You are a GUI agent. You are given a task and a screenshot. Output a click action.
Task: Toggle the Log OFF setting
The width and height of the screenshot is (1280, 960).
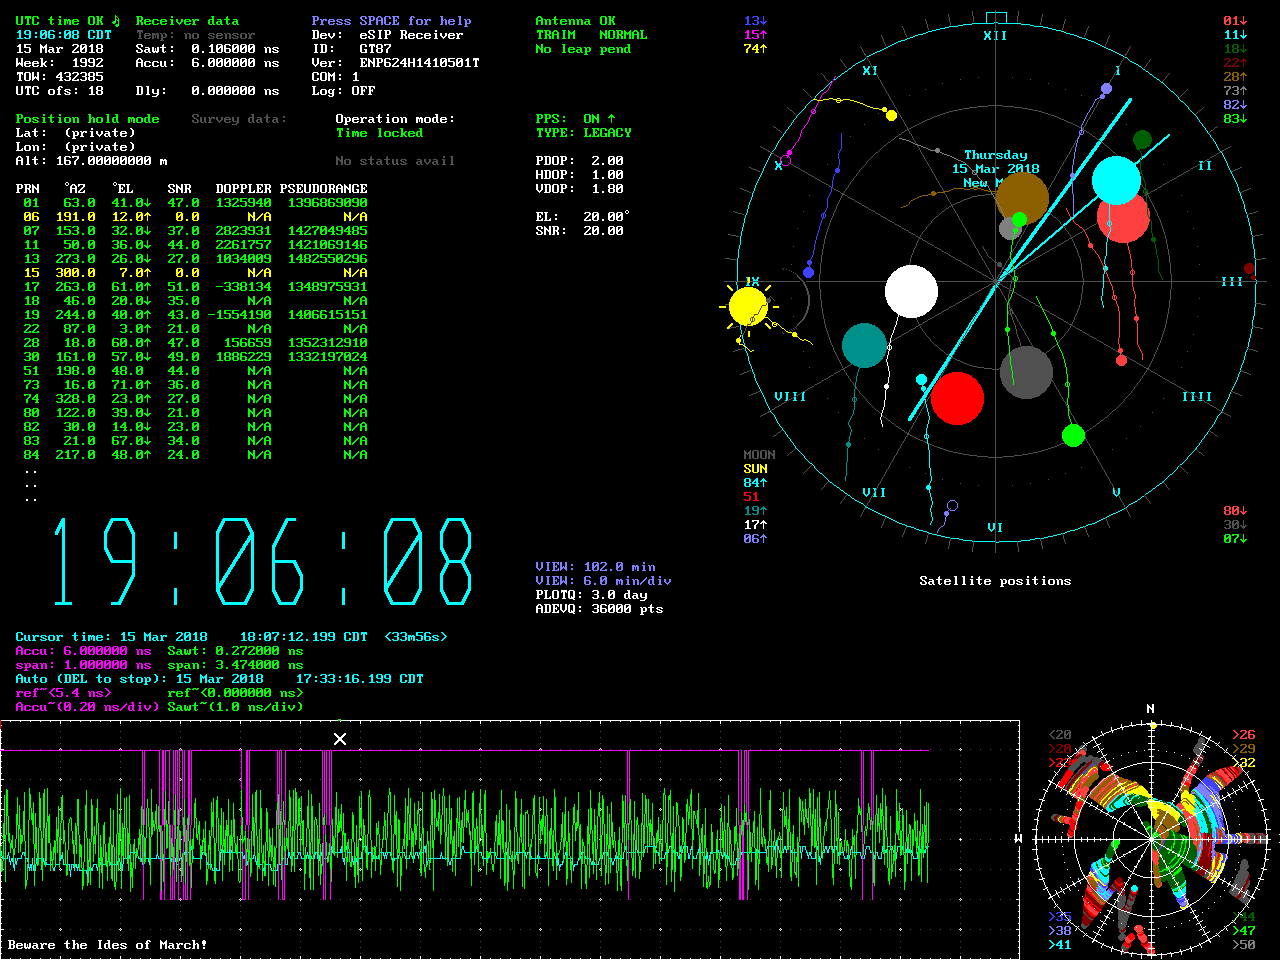363,91
